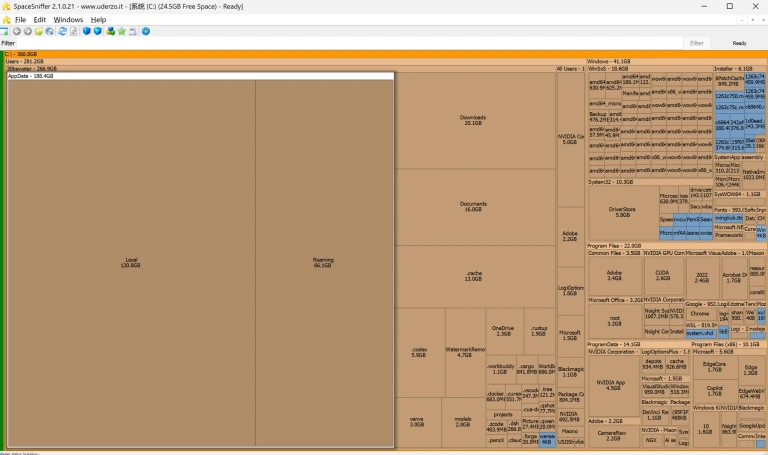Click the Windows - 41.1GB header
The image size is (768, 455).
click(676, 62)
